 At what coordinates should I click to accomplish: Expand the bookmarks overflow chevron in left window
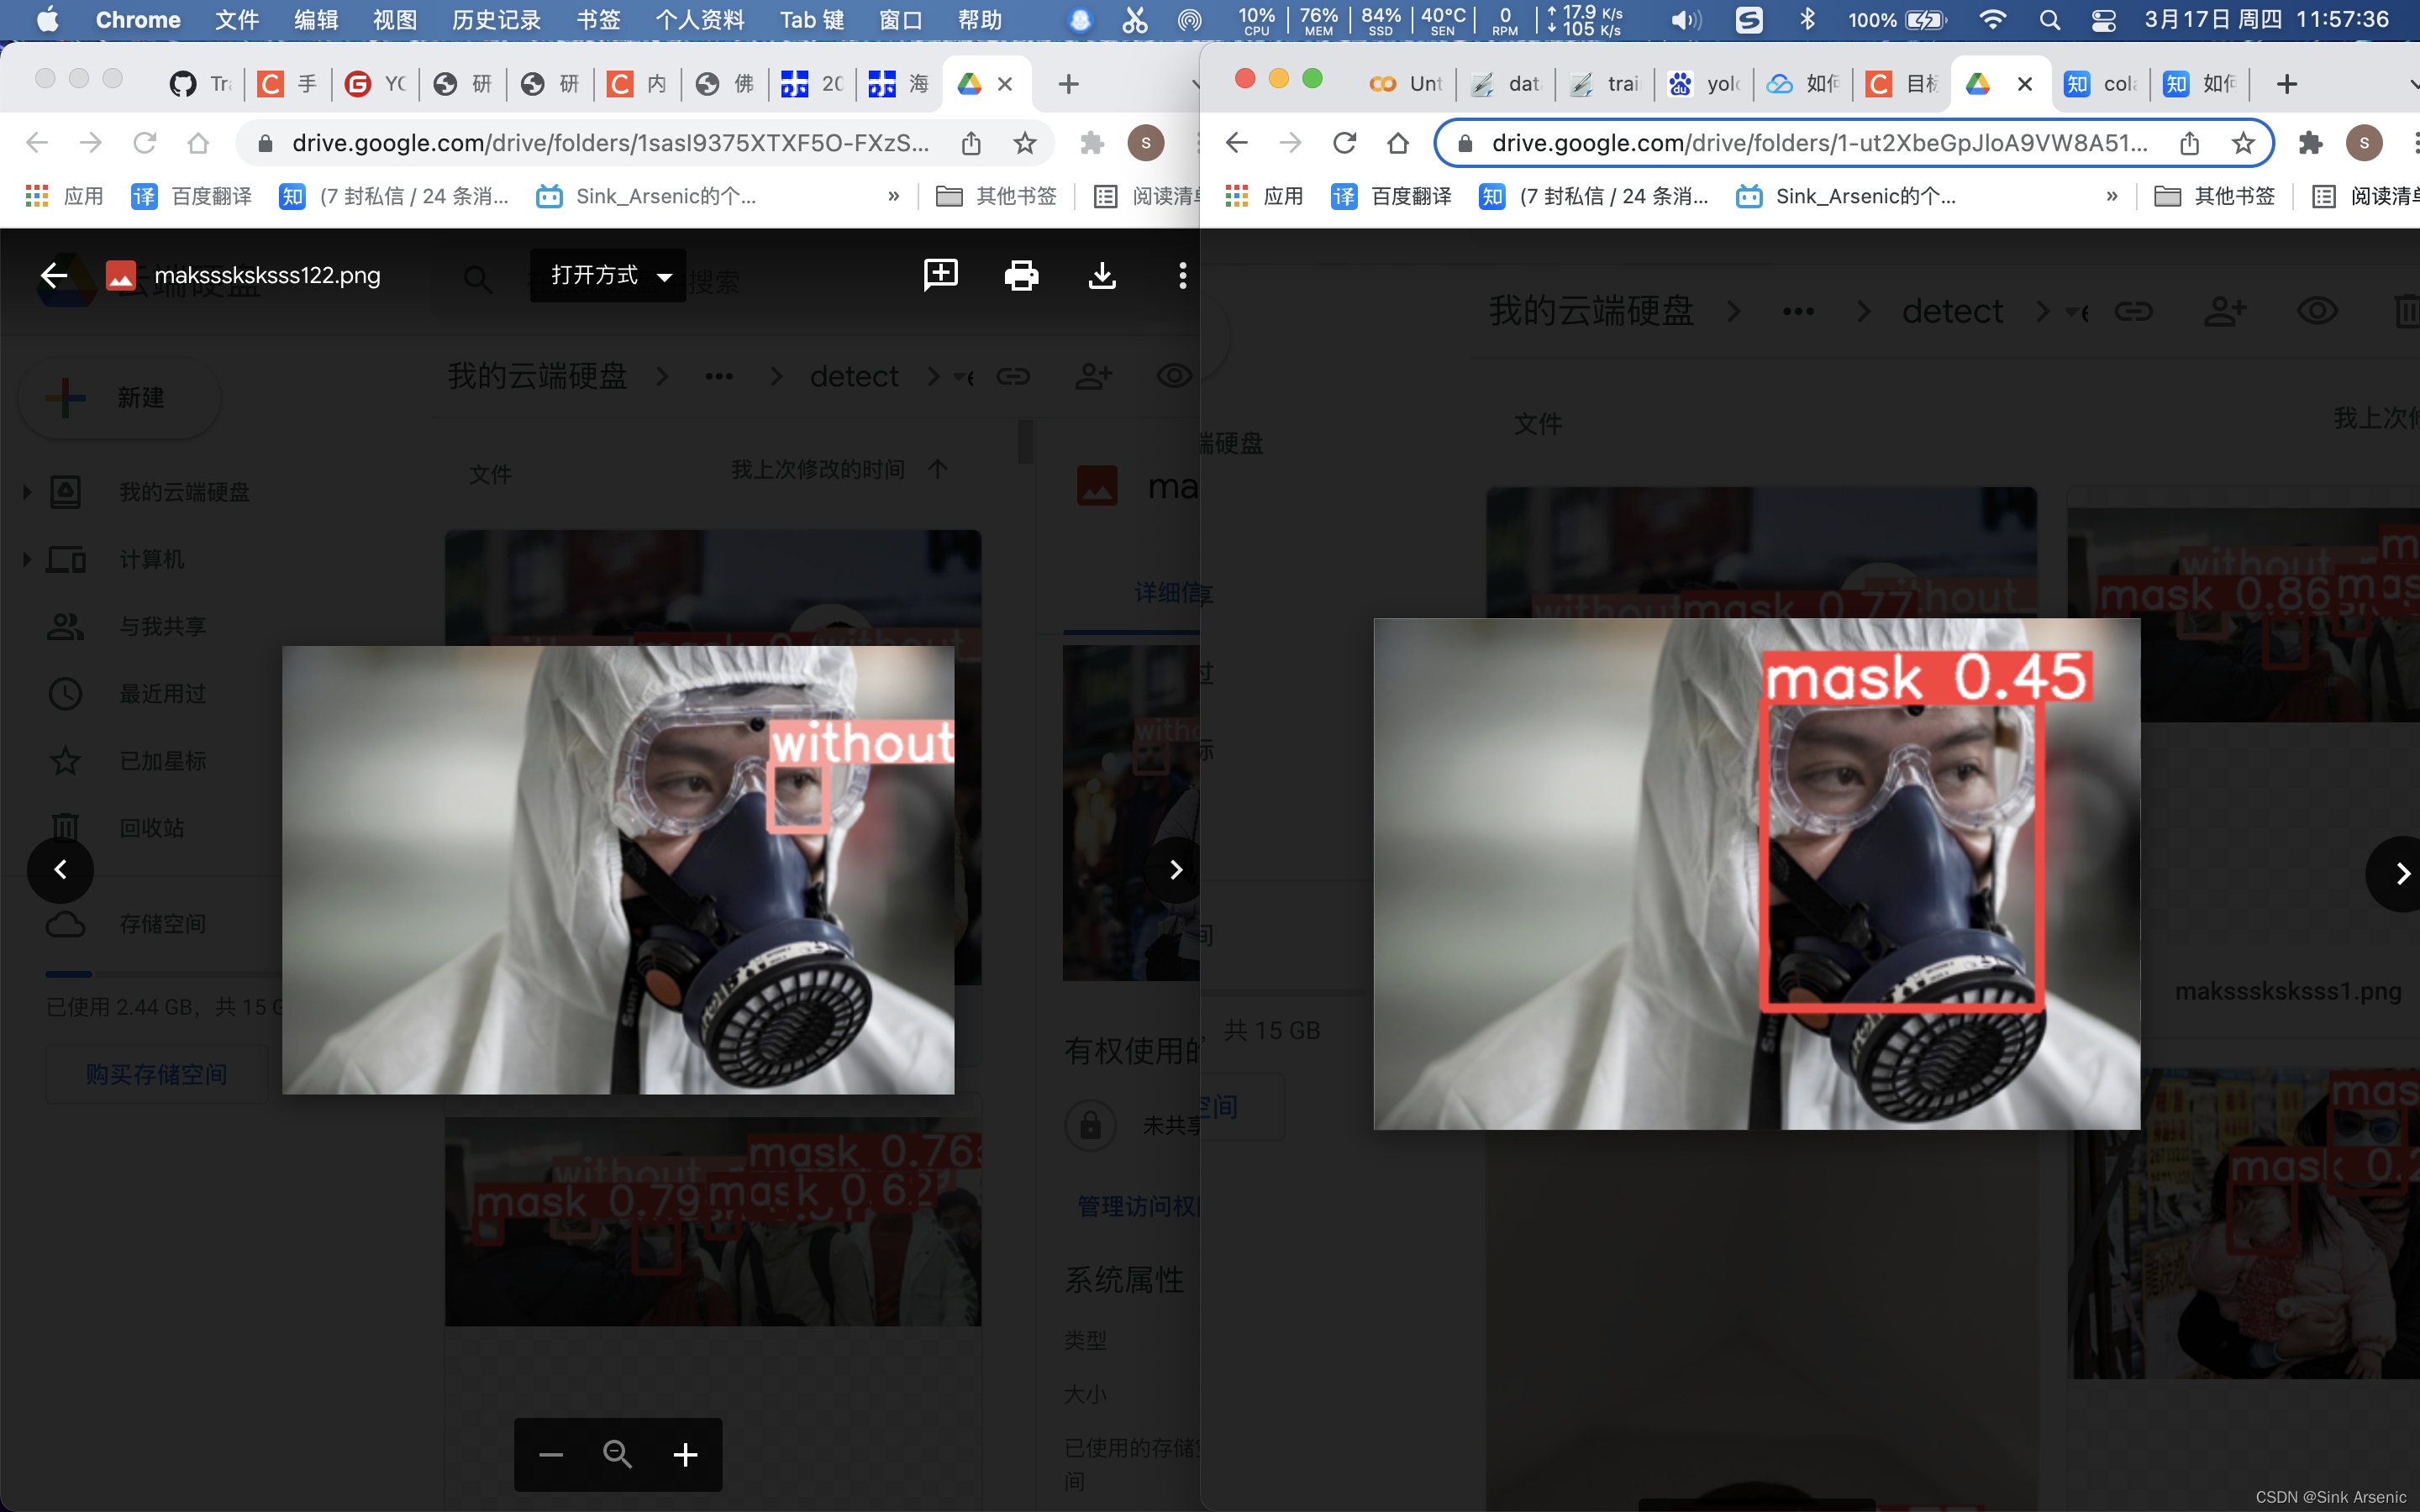(x=893, y=196)
